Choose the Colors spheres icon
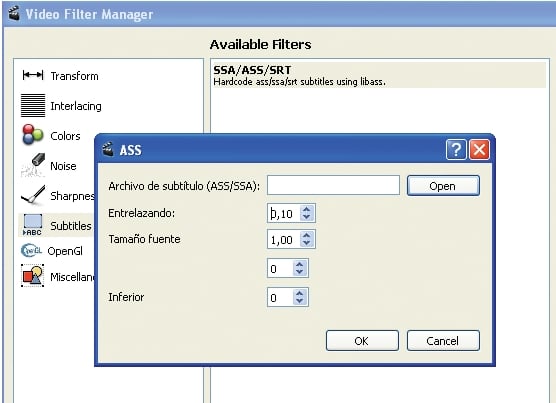This screenshot has height=403, width=556. pos(33,135)
